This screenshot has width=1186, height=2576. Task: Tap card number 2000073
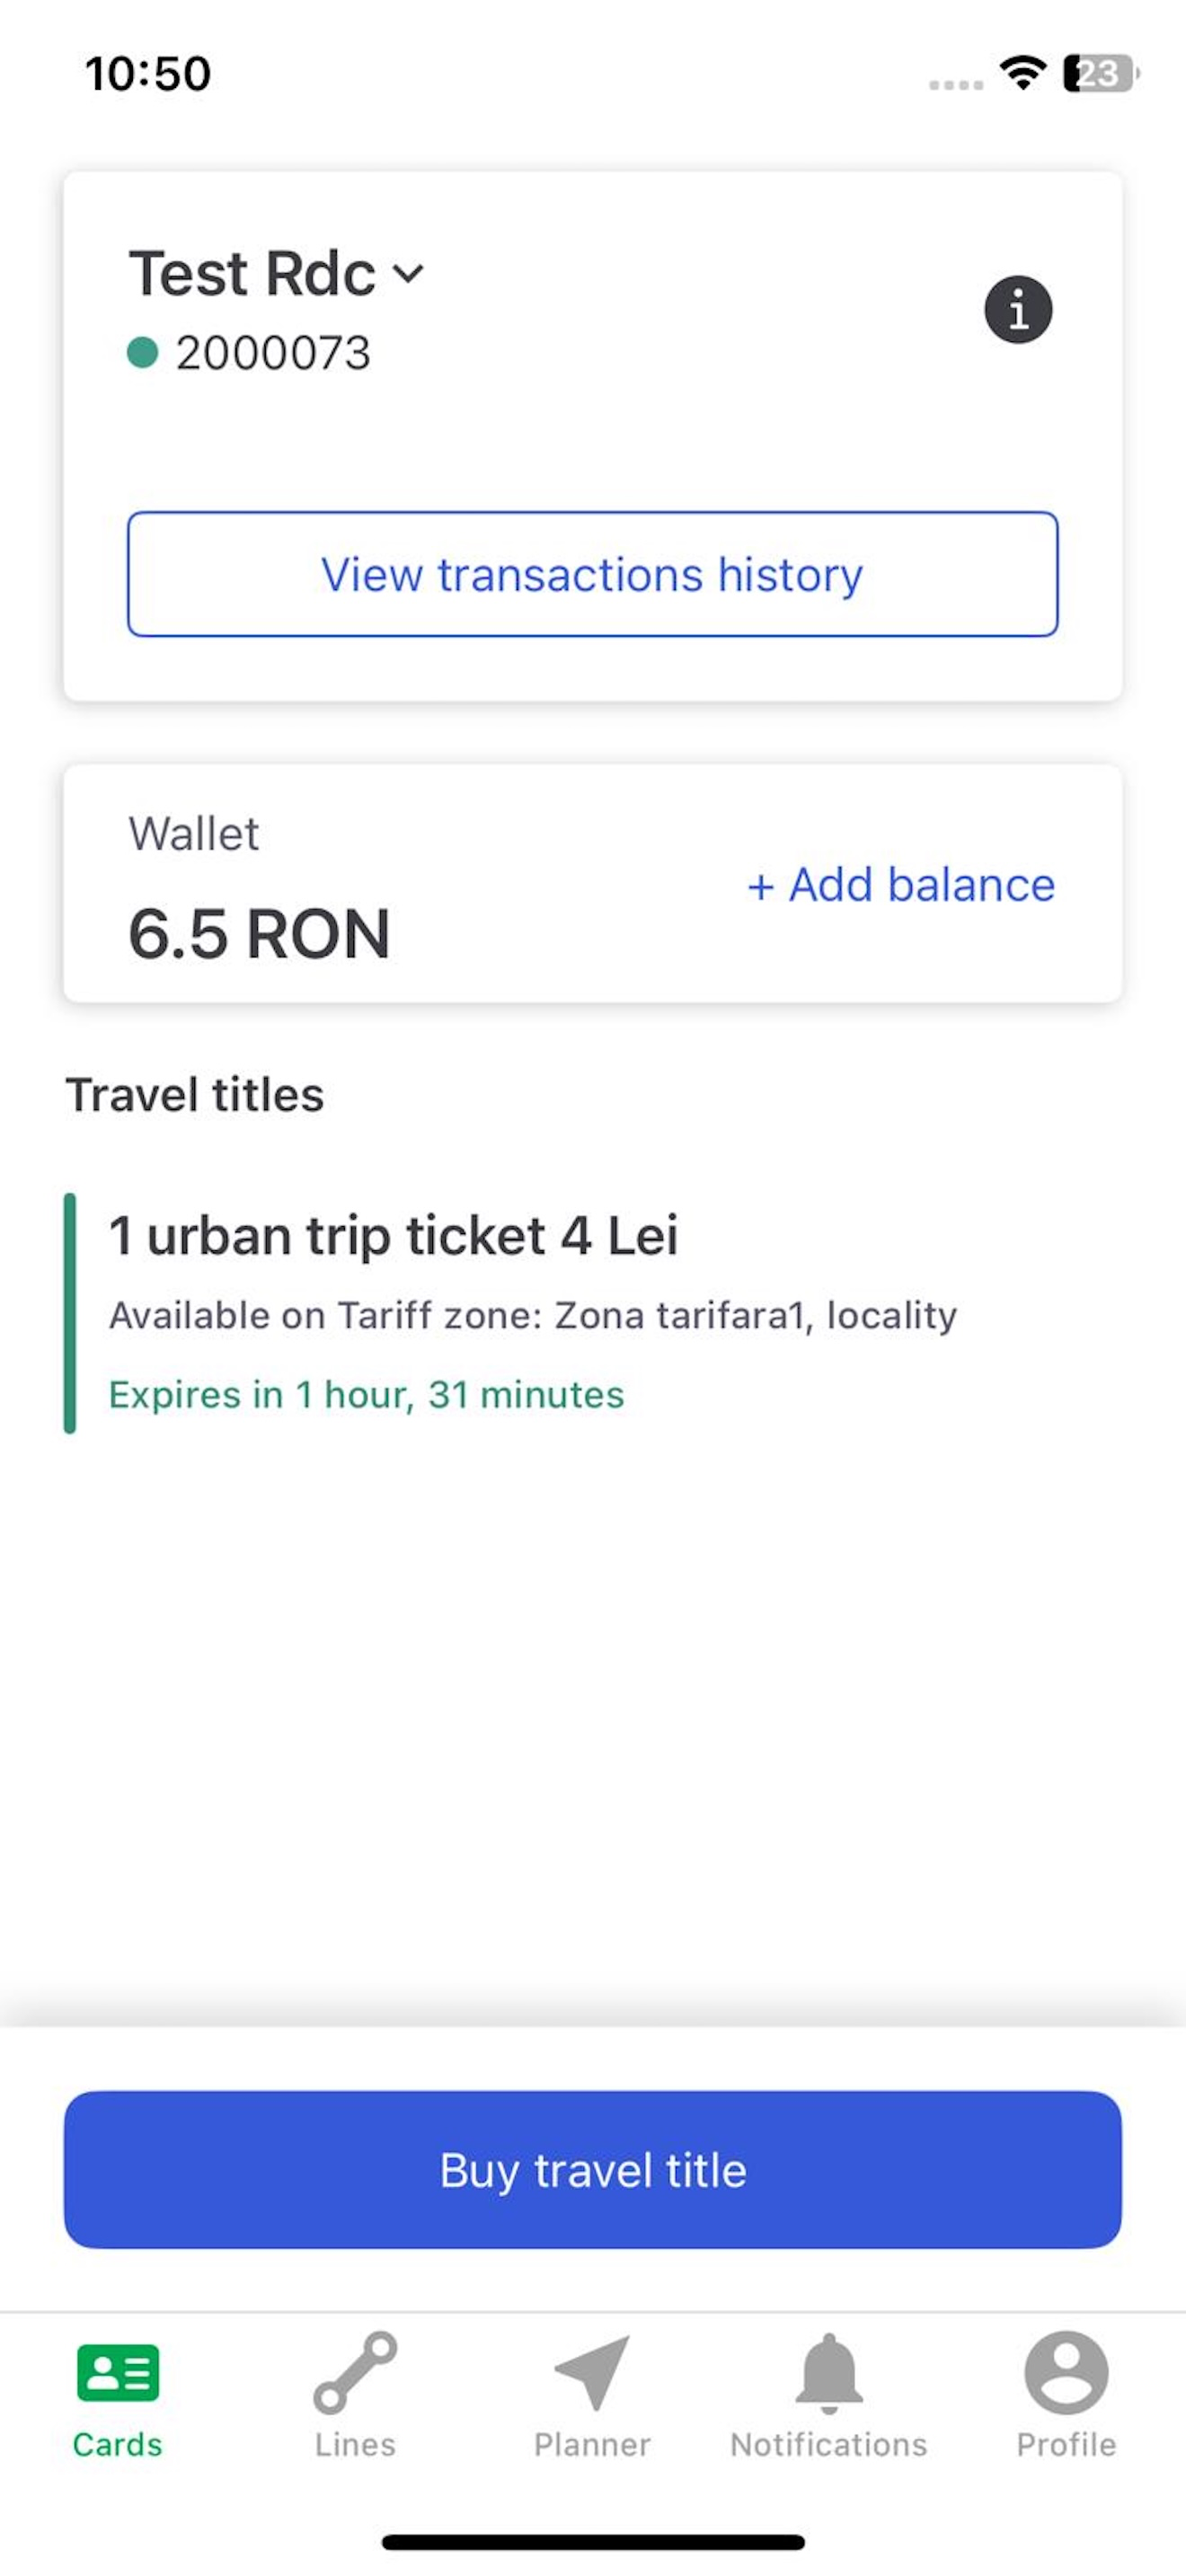[x=273, y=353]
